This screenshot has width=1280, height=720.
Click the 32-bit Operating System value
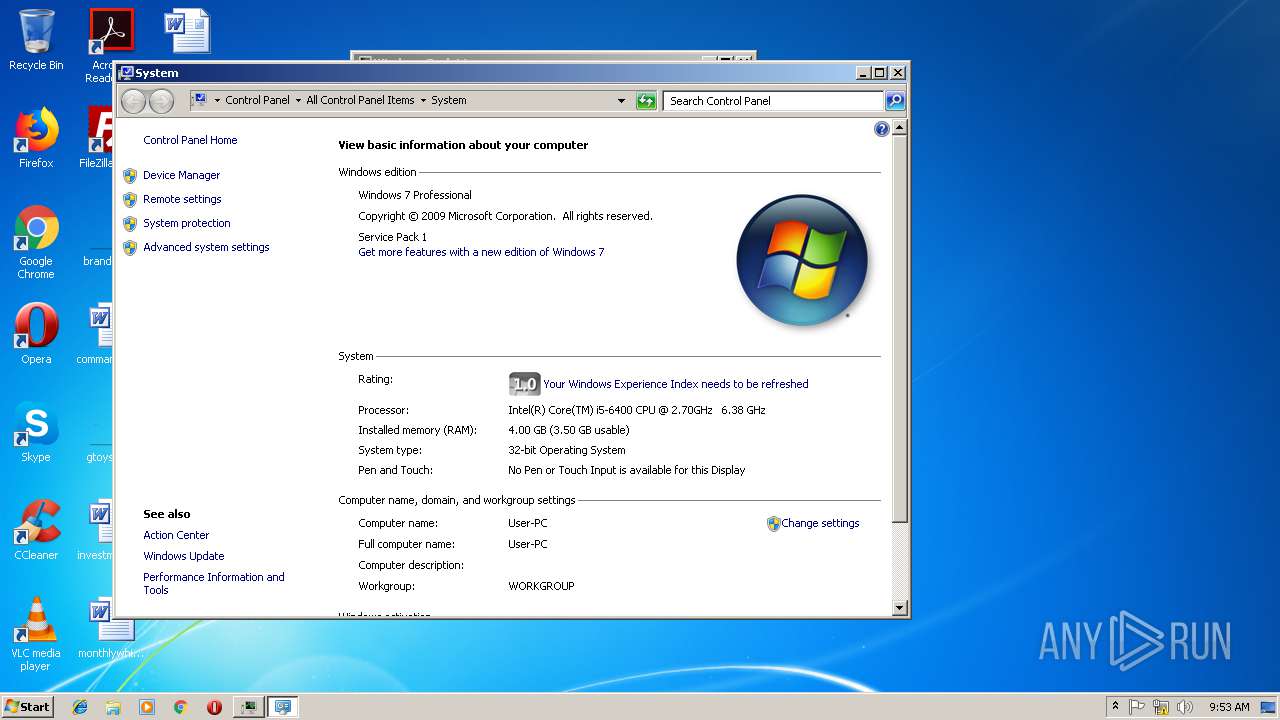click(x=567, y=450)
